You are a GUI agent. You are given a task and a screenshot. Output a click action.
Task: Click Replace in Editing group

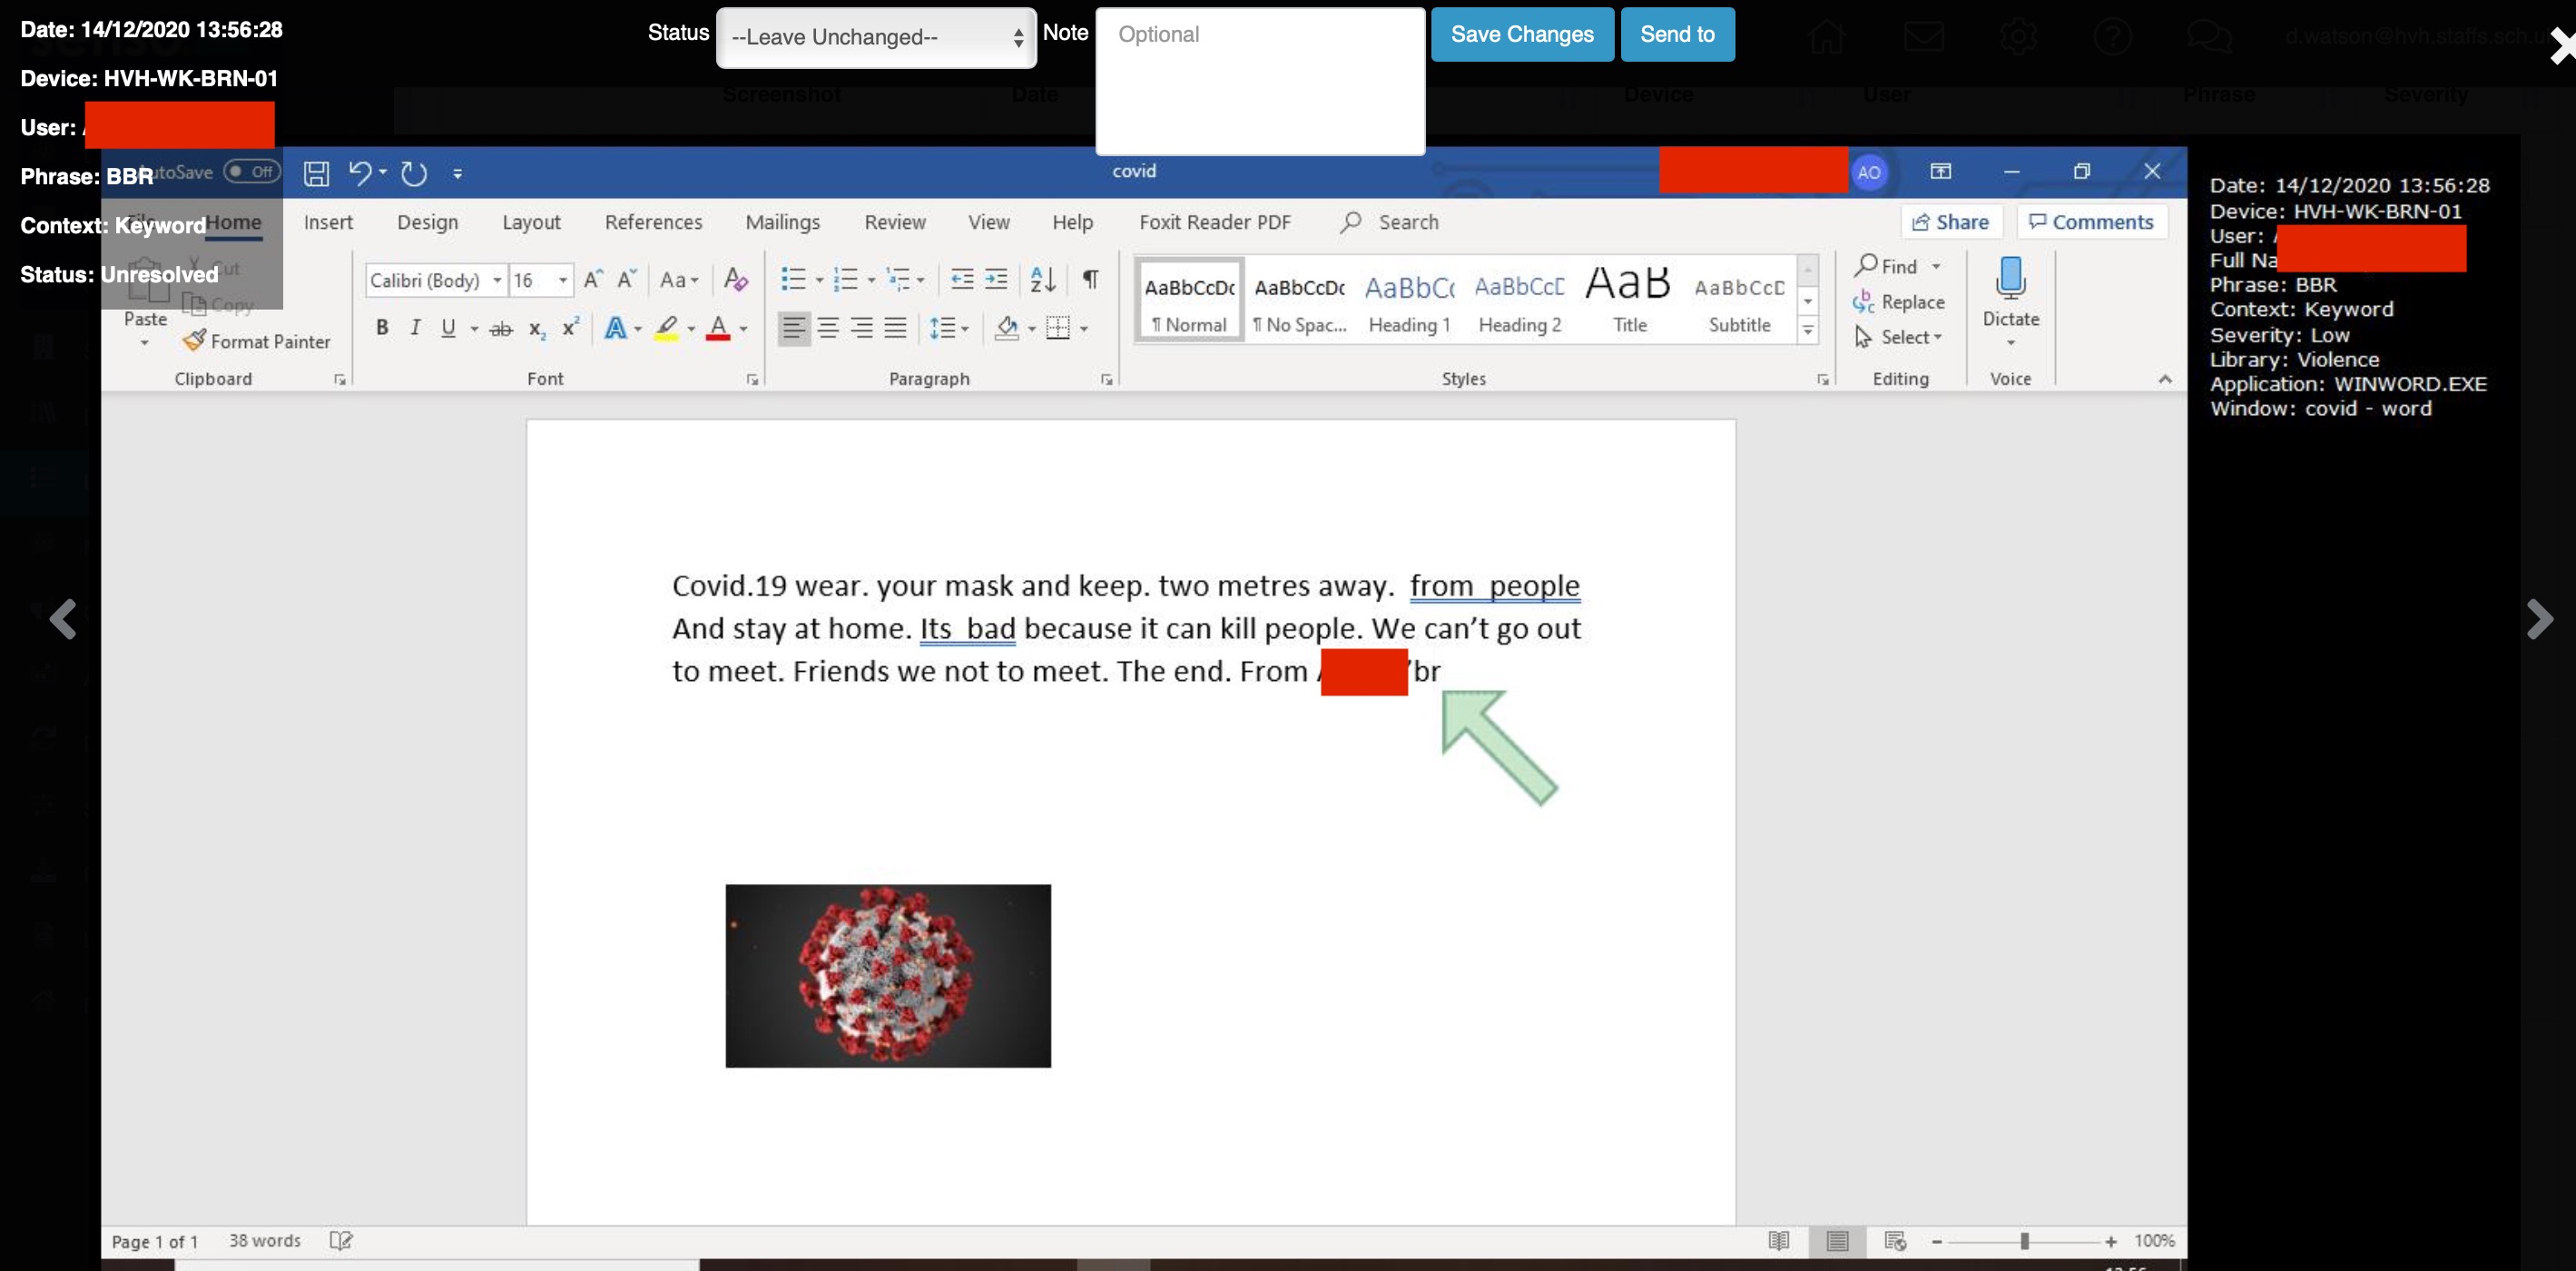tap(1898, 302)
